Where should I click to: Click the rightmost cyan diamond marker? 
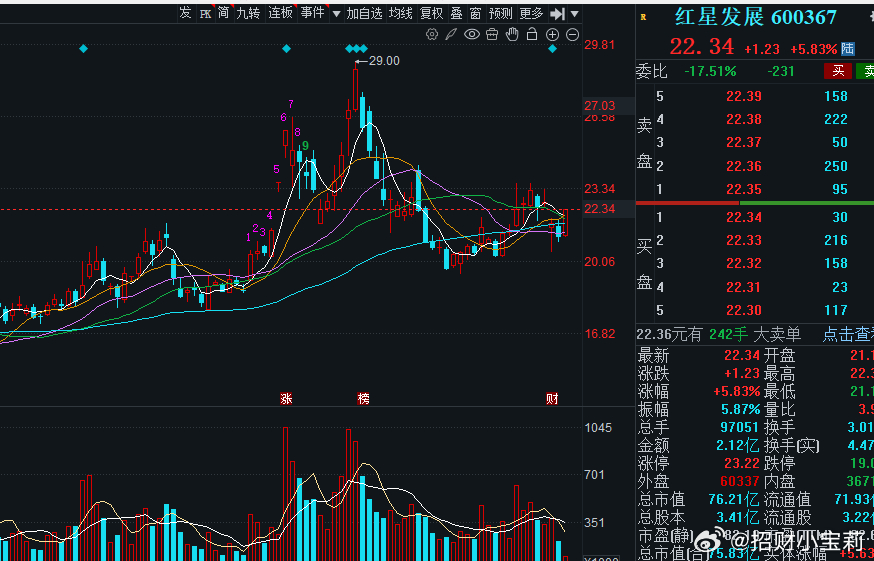(552, 49)
